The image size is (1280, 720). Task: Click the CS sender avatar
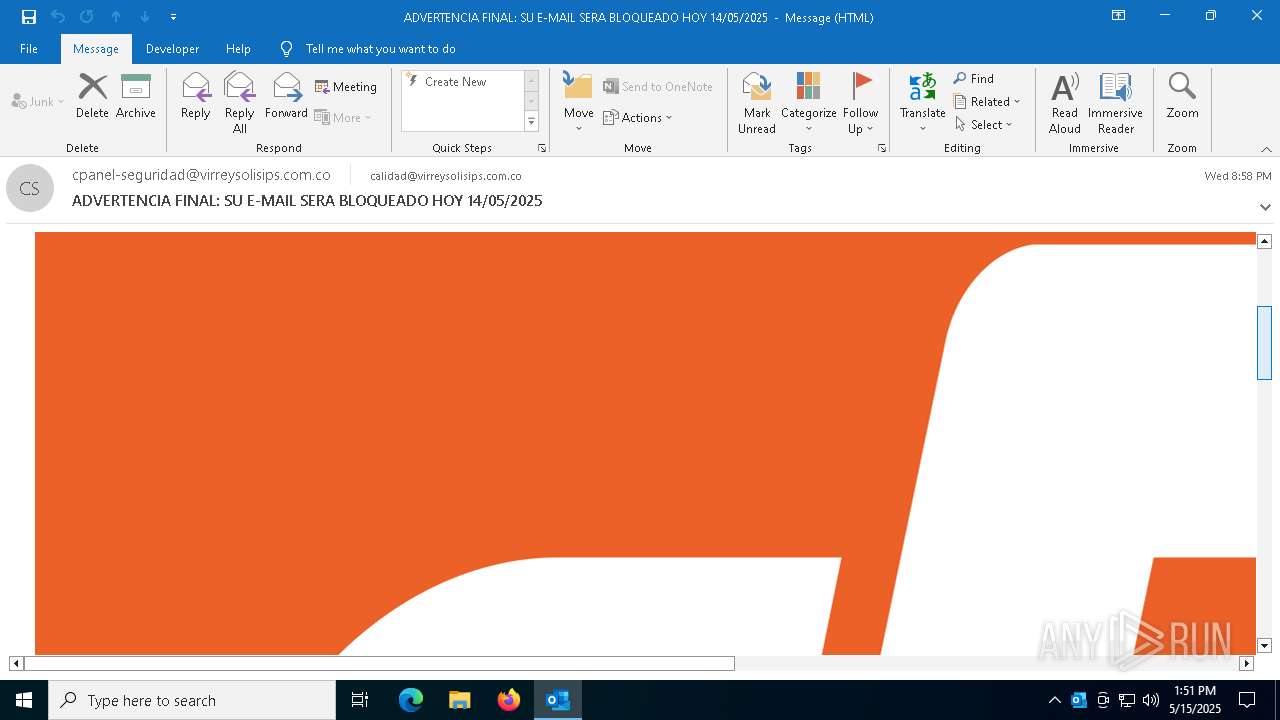point(30,188)
